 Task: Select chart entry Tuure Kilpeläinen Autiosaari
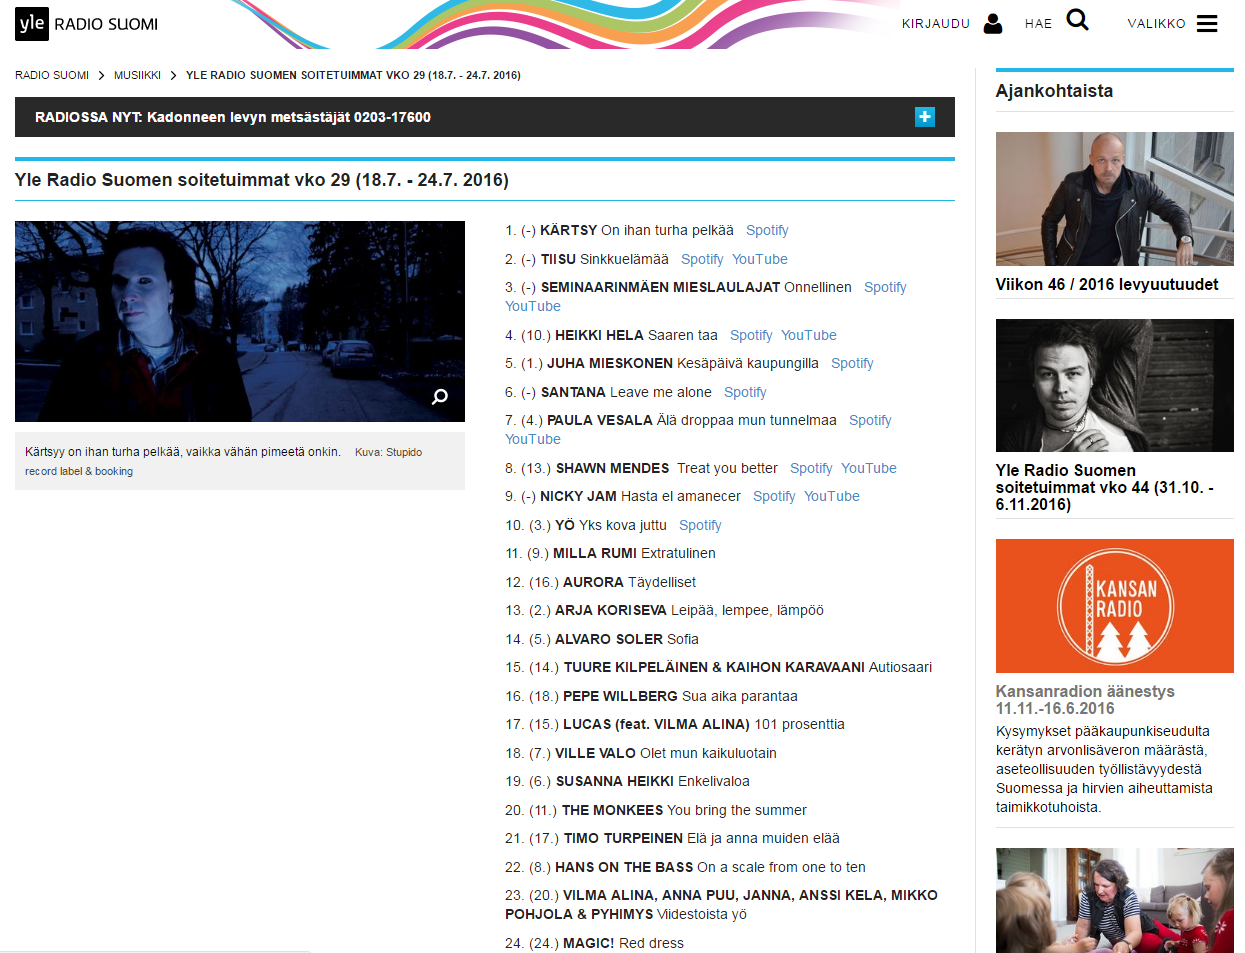(x=719, y=667)
